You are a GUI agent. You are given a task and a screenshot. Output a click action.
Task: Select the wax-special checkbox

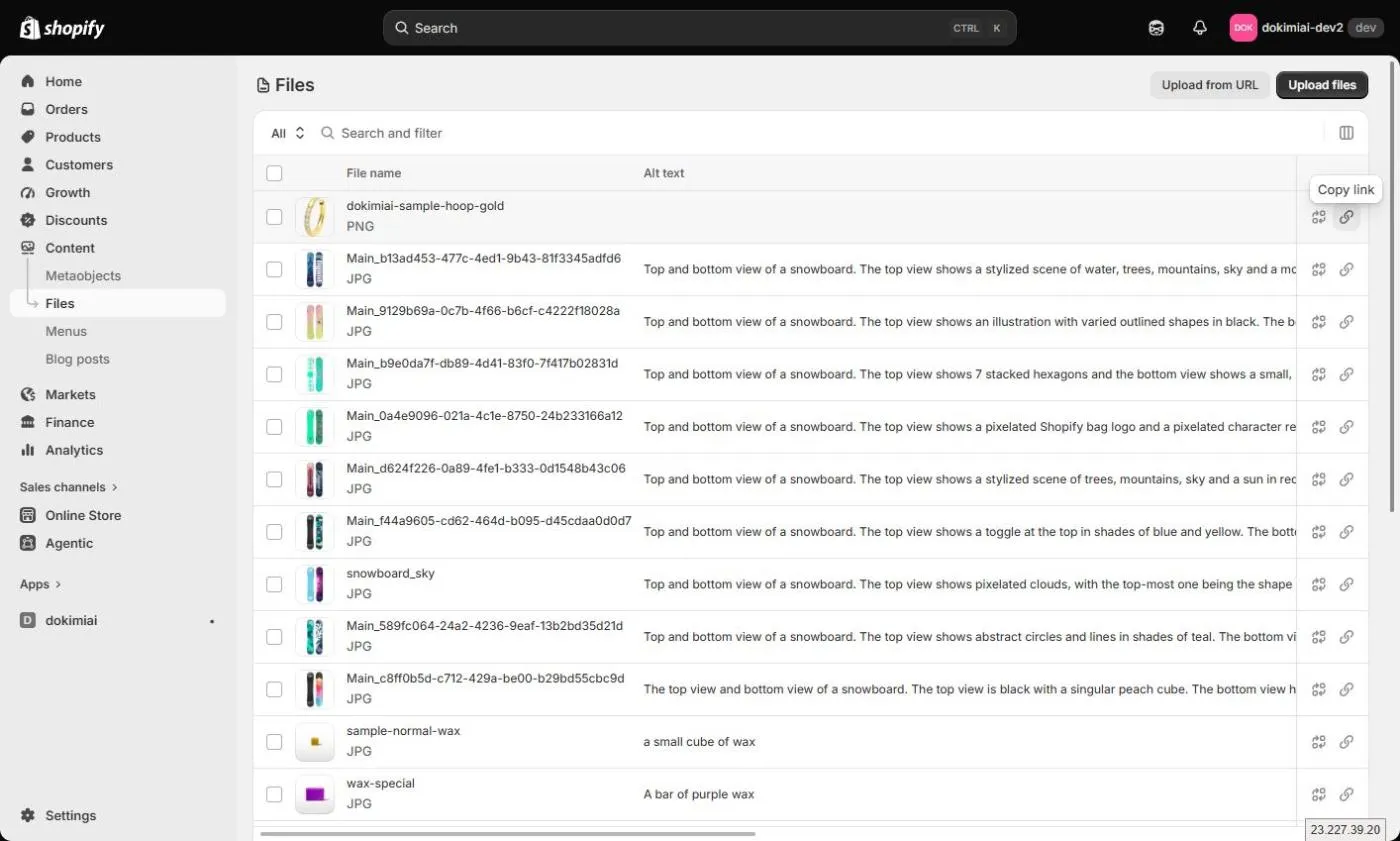click(274, 794)
